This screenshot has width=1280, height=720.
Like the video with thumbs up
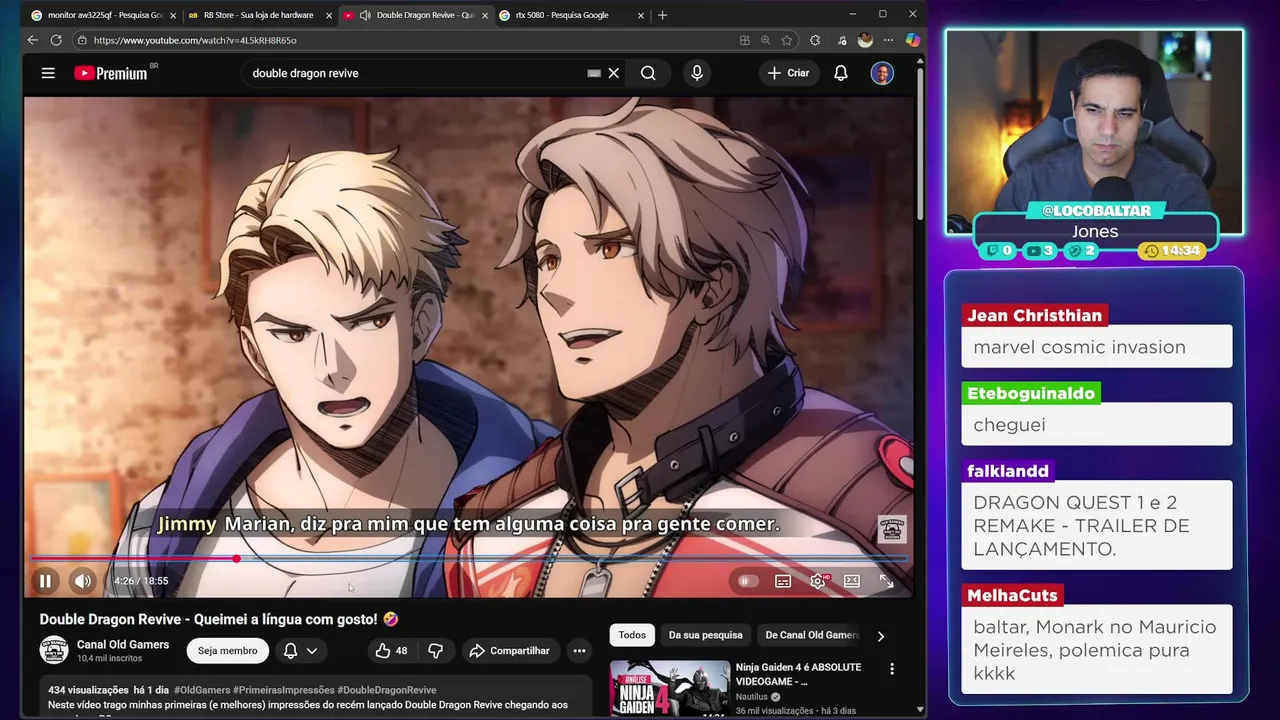pos(391,651)
